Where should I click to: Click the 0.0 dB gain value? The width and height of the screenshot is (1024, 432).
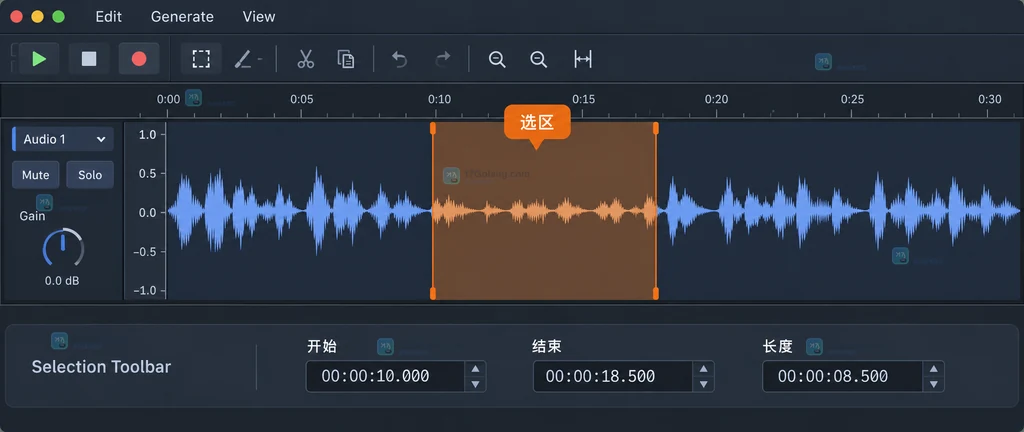coord(62,281)
